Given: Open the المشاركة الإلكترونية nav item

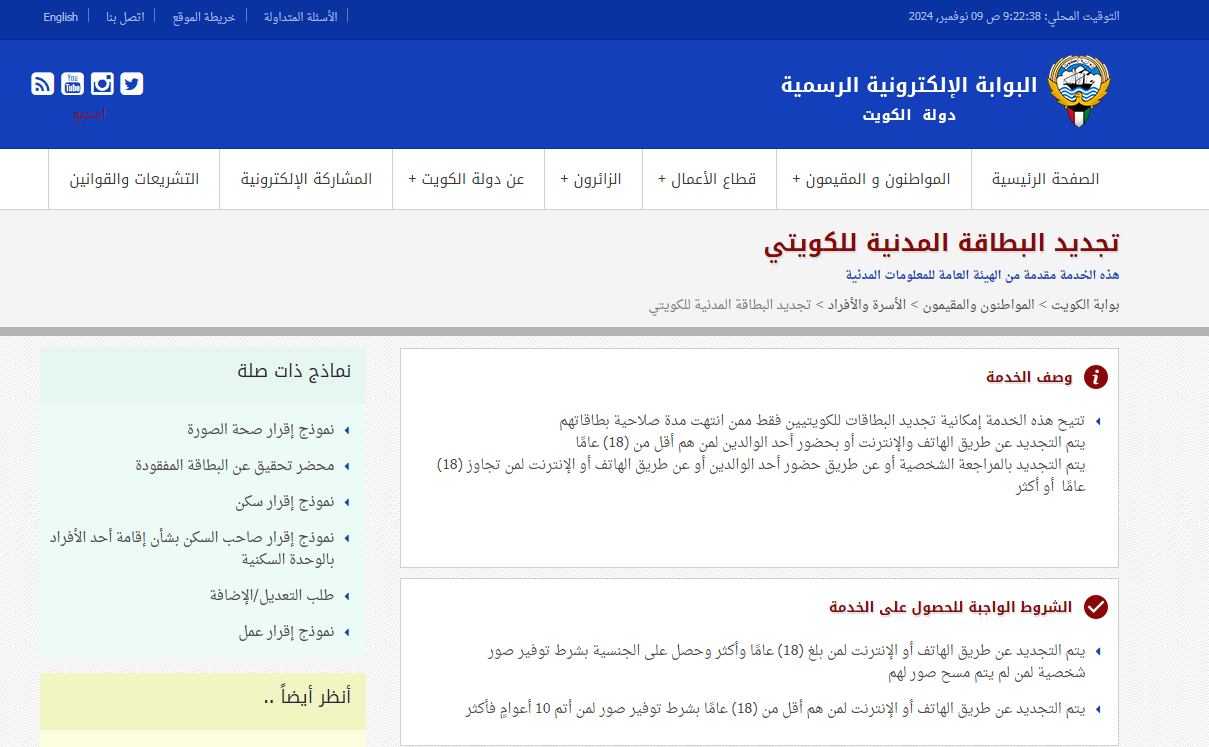Looking at the screenshot, I should (x=306, y=179).
